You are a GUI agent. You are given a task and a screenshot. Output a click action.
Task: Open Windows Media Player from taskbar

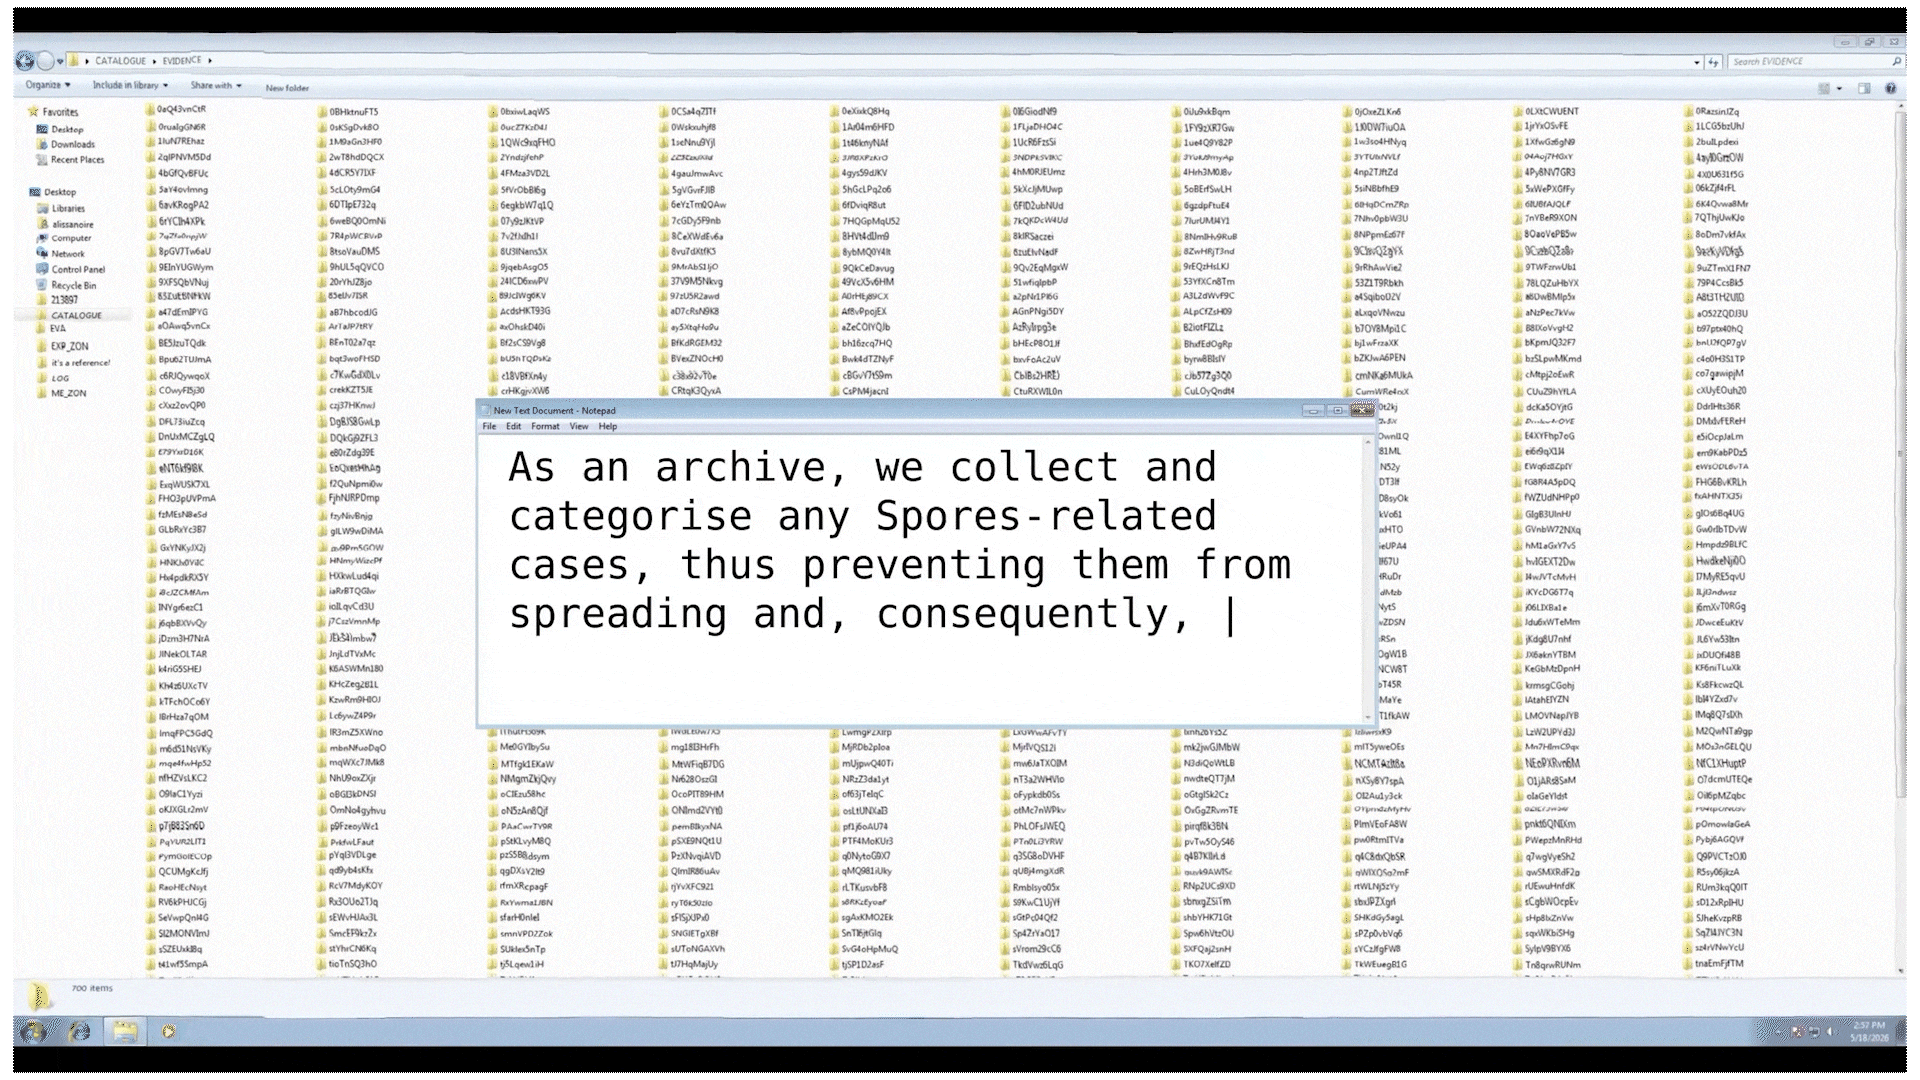pos(168,1031)
